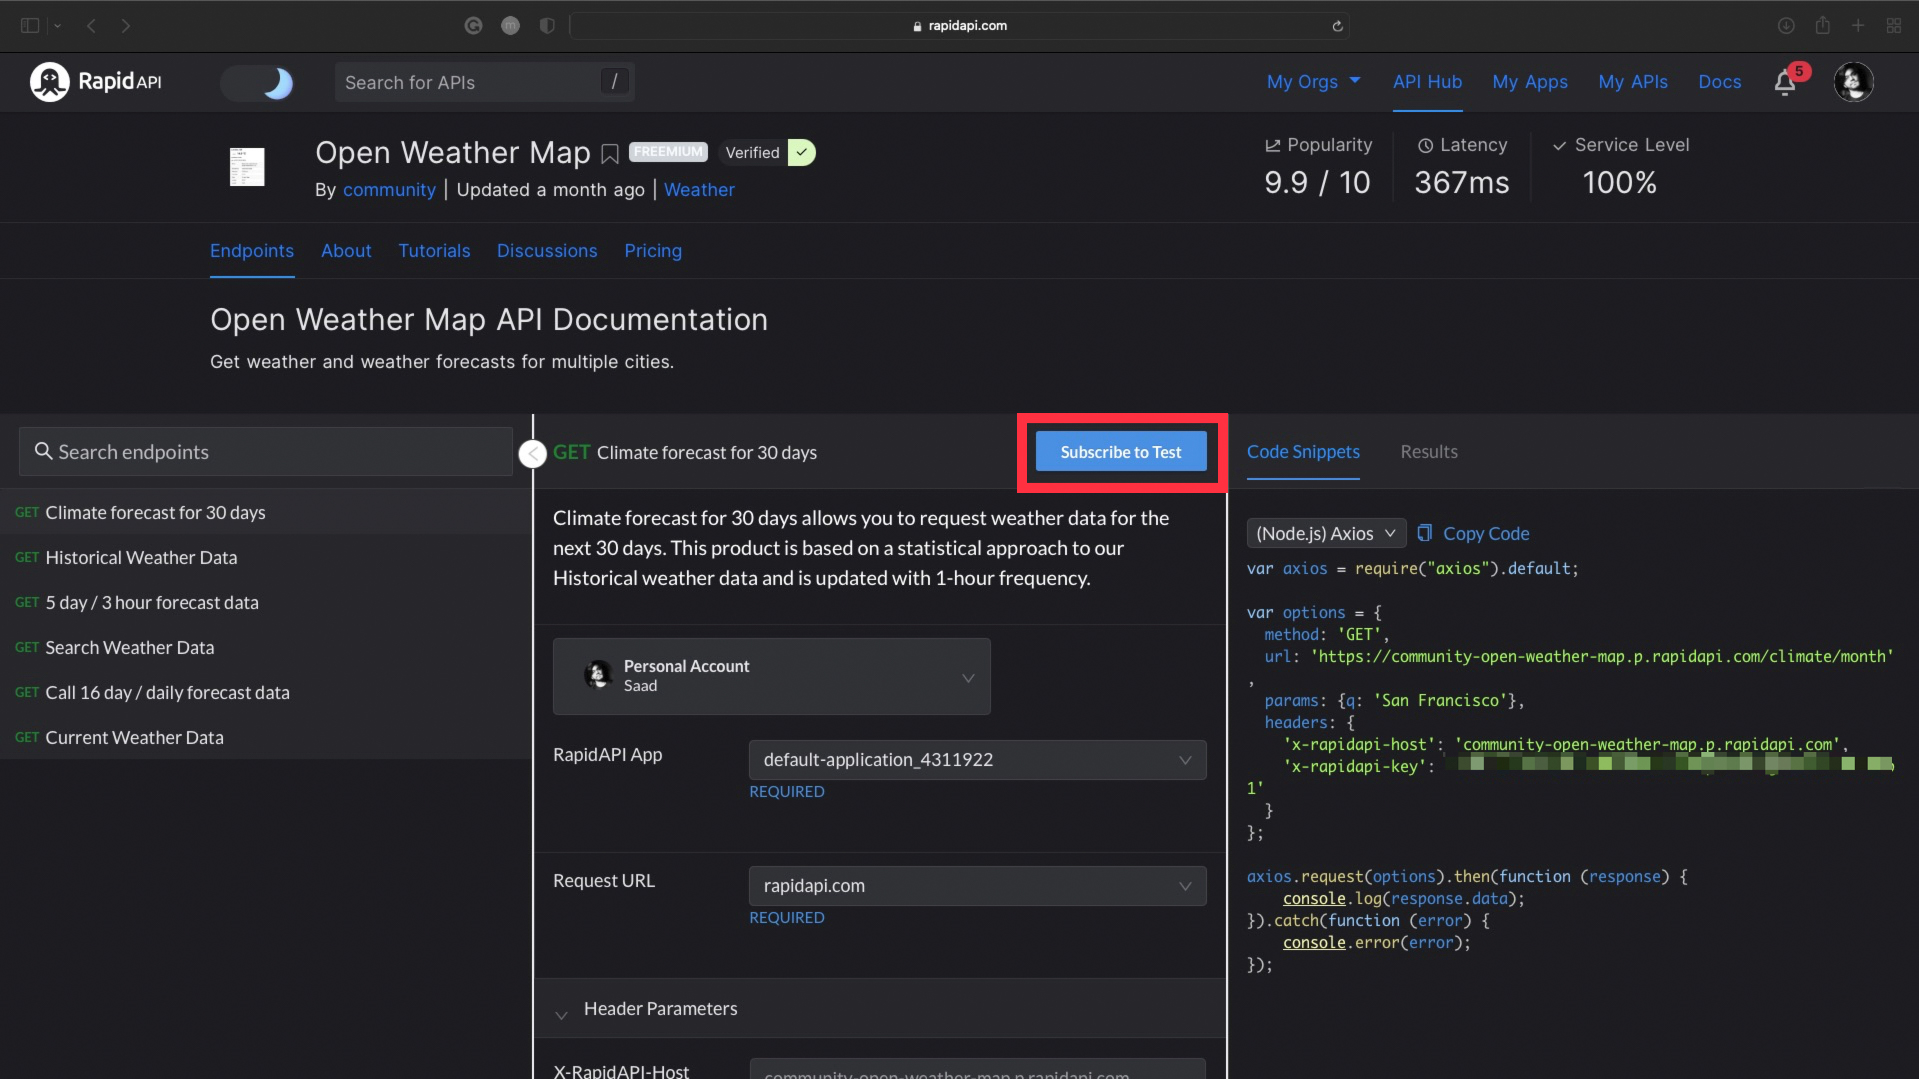Click the Latency clock icon
The height and width of the screenshot is (1079, 1919).
tap(1425, 146)
